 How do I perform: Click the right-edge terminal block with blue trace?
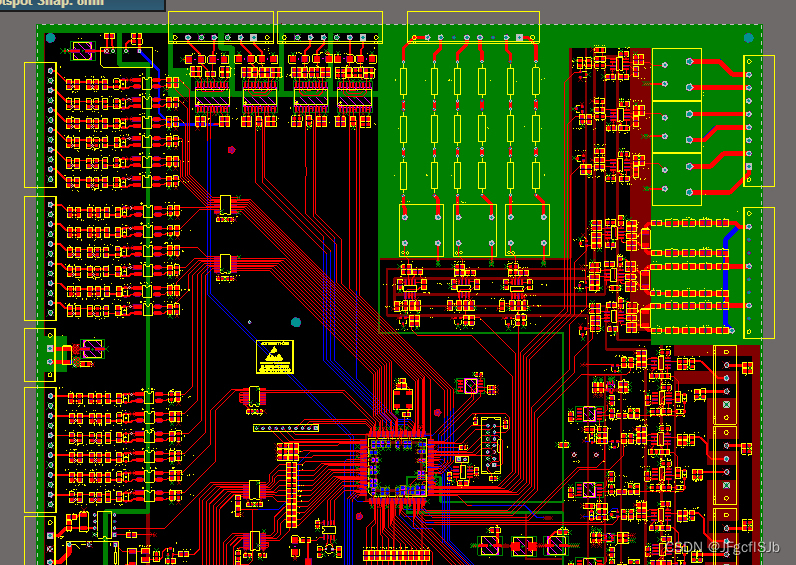click(x=759, y=273)
